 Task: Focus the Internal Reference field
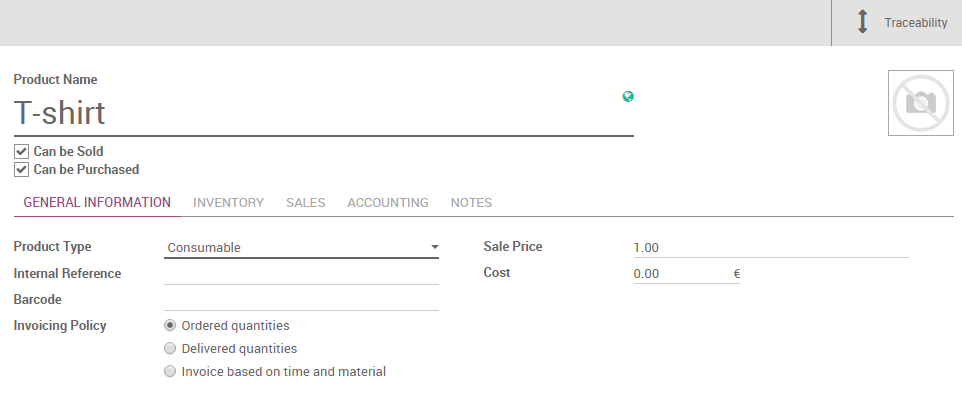point(301,274)
